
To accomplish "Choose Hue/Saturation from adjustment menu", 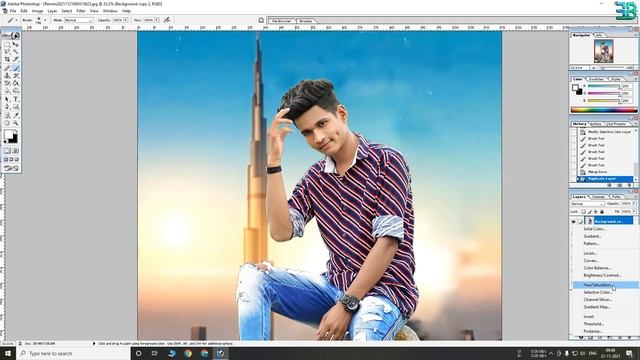I will tap(605, 285).
